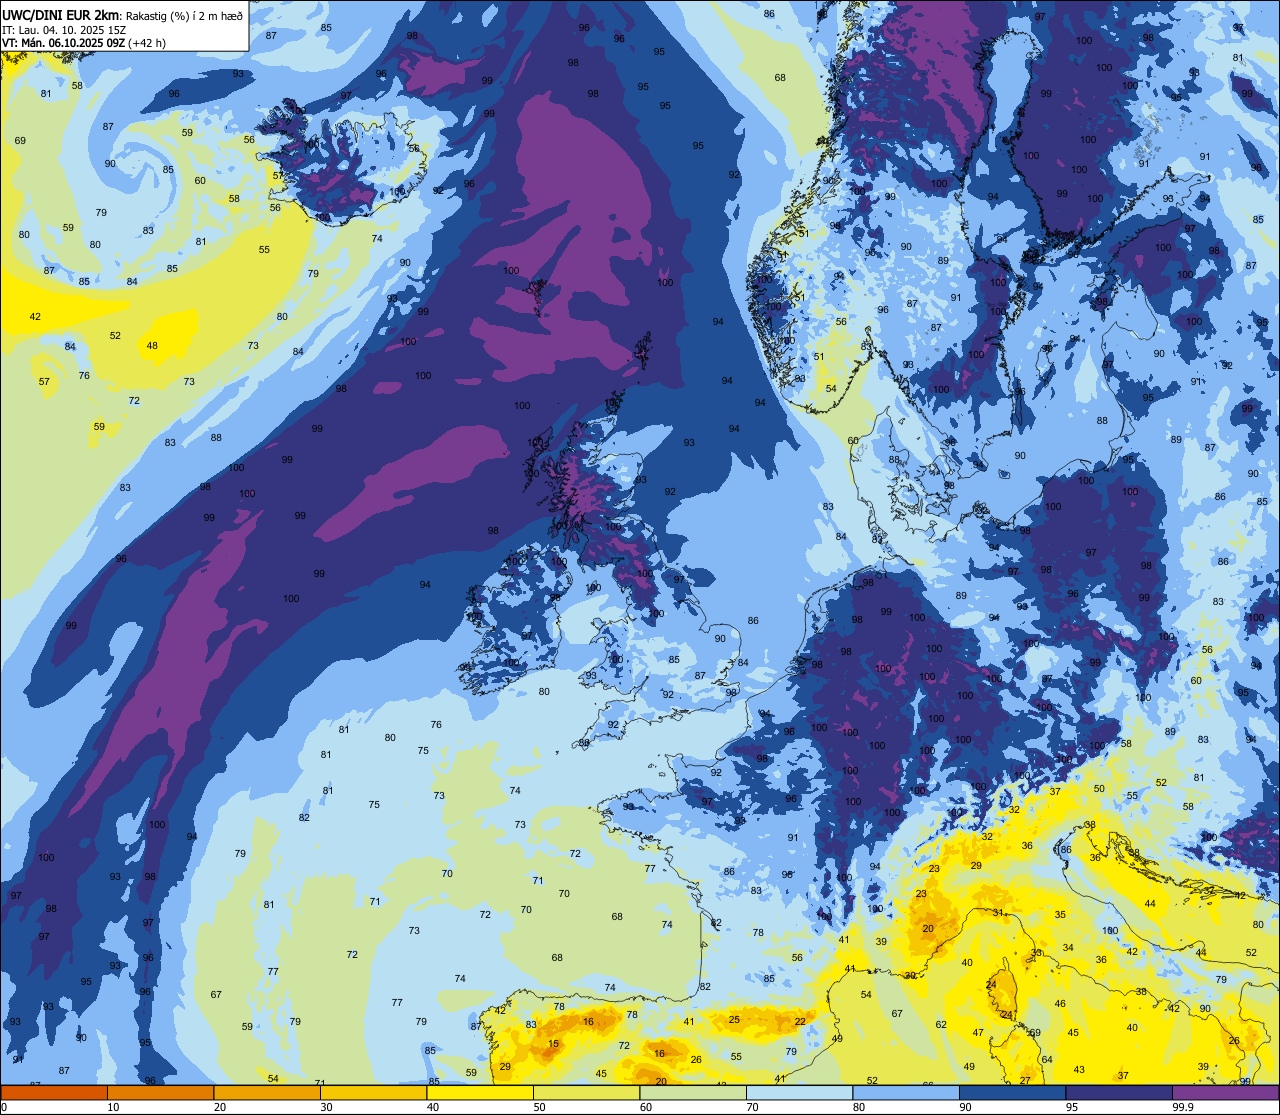Screen dimensions: 1280x1115
Task: Click the 60–70 pale green legend swatch
Action: (x=692, y=1093)
